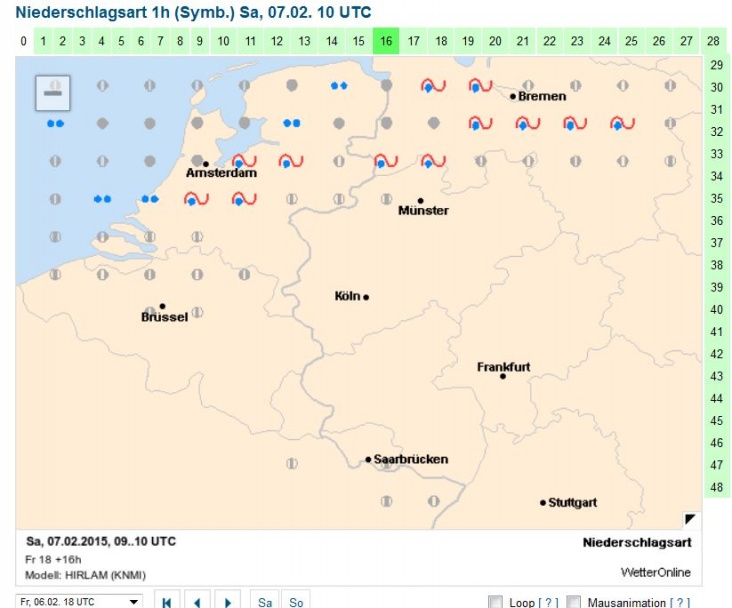Select forecast hour 29 in side column

717,65
